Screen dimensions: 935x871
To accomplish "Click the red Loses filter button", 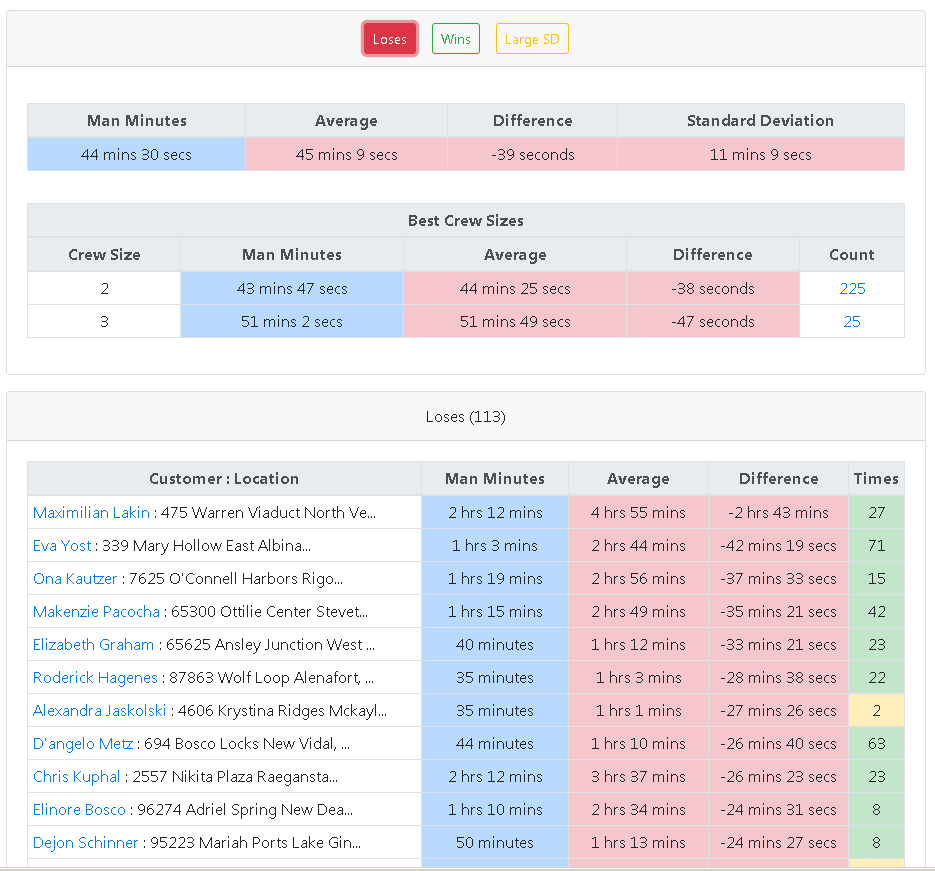I will (389, 39).
